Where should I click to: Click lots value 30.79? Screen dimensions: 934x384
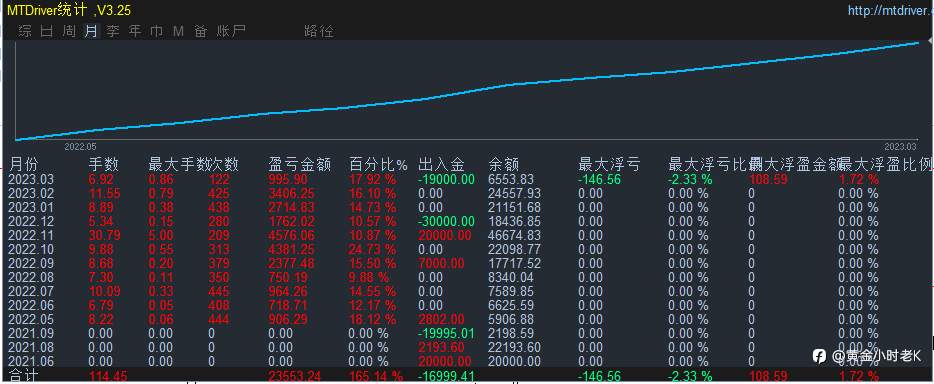[104, 235]
